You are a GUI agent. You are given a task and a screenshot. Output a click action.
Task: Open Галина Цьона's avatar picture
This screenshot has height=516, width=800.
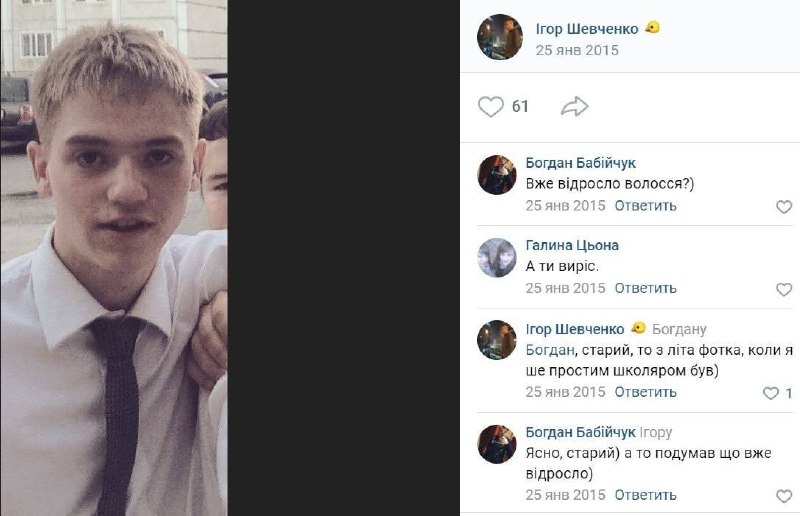[496, 257]
